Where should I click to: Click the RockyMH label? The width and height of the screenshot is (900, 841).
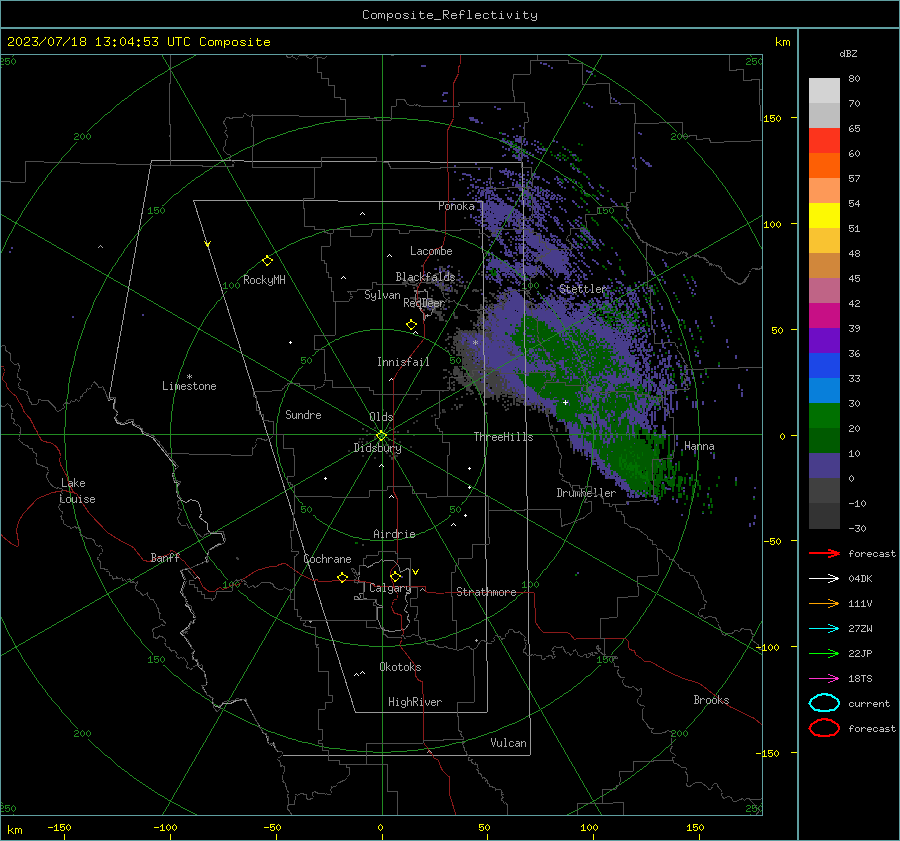point(264,280)
